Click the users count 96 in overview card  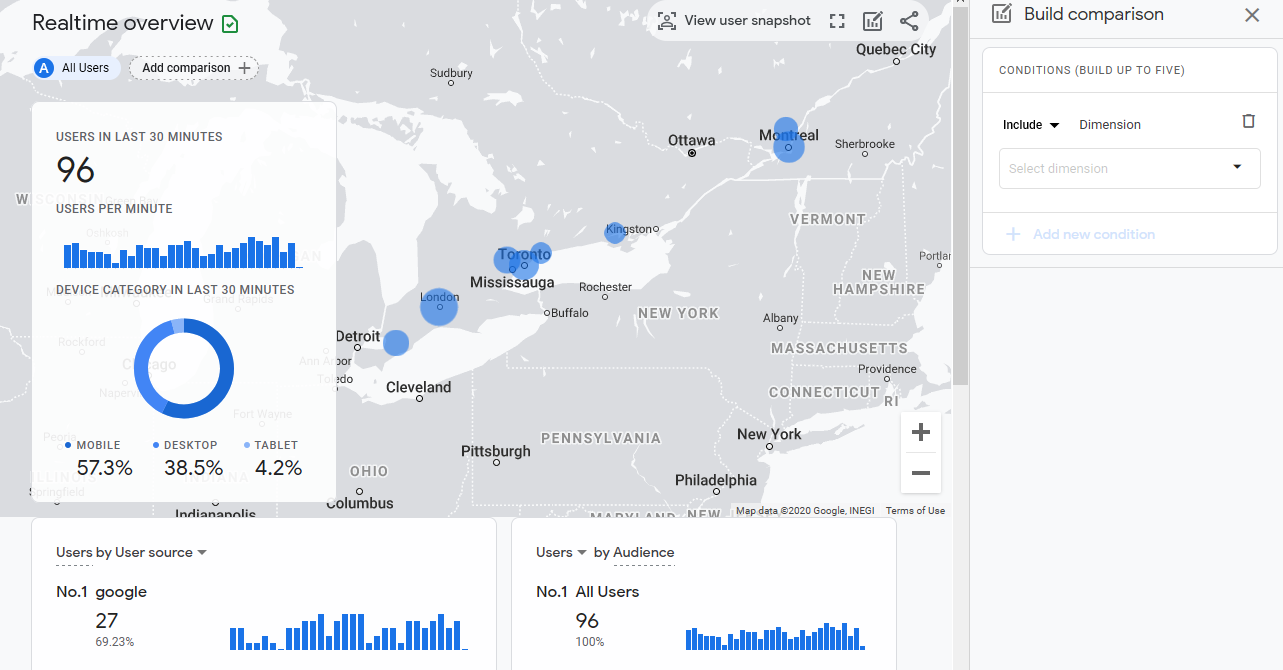pos(76,171)
